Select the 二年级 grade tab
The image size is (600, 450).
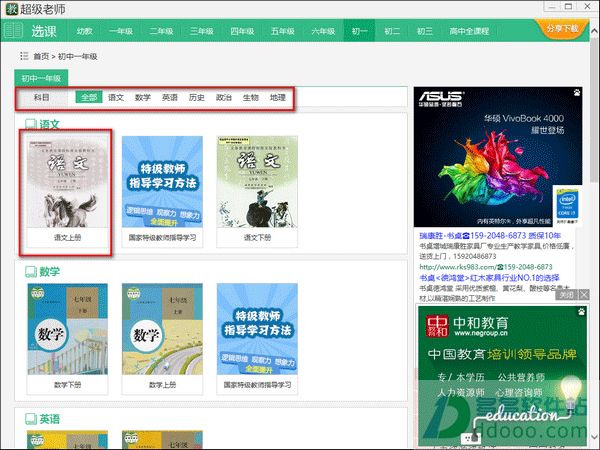(161, 31)
